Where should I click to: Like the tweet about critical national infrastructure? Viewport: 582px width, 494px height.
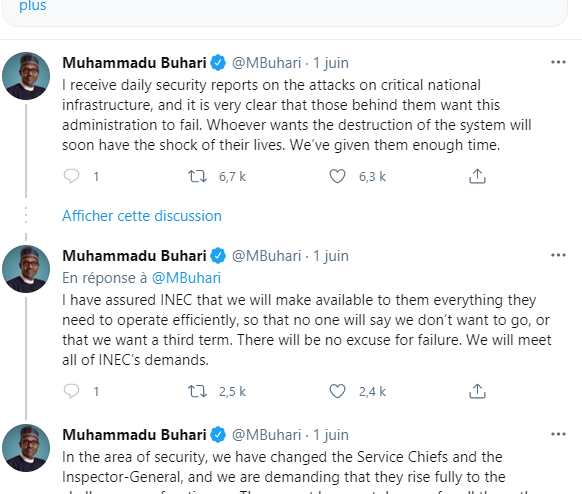click(x=337, y=176)
